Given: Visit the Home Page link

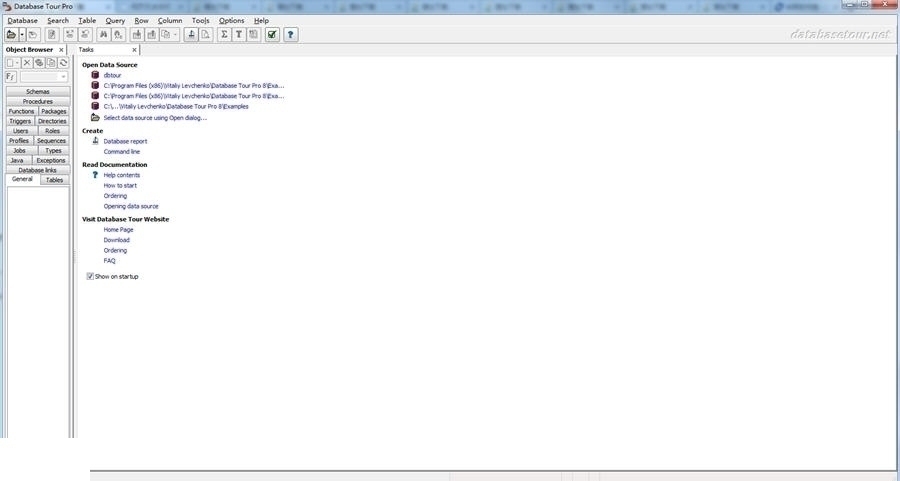Looking at the screenshot, I should point(118,230).
